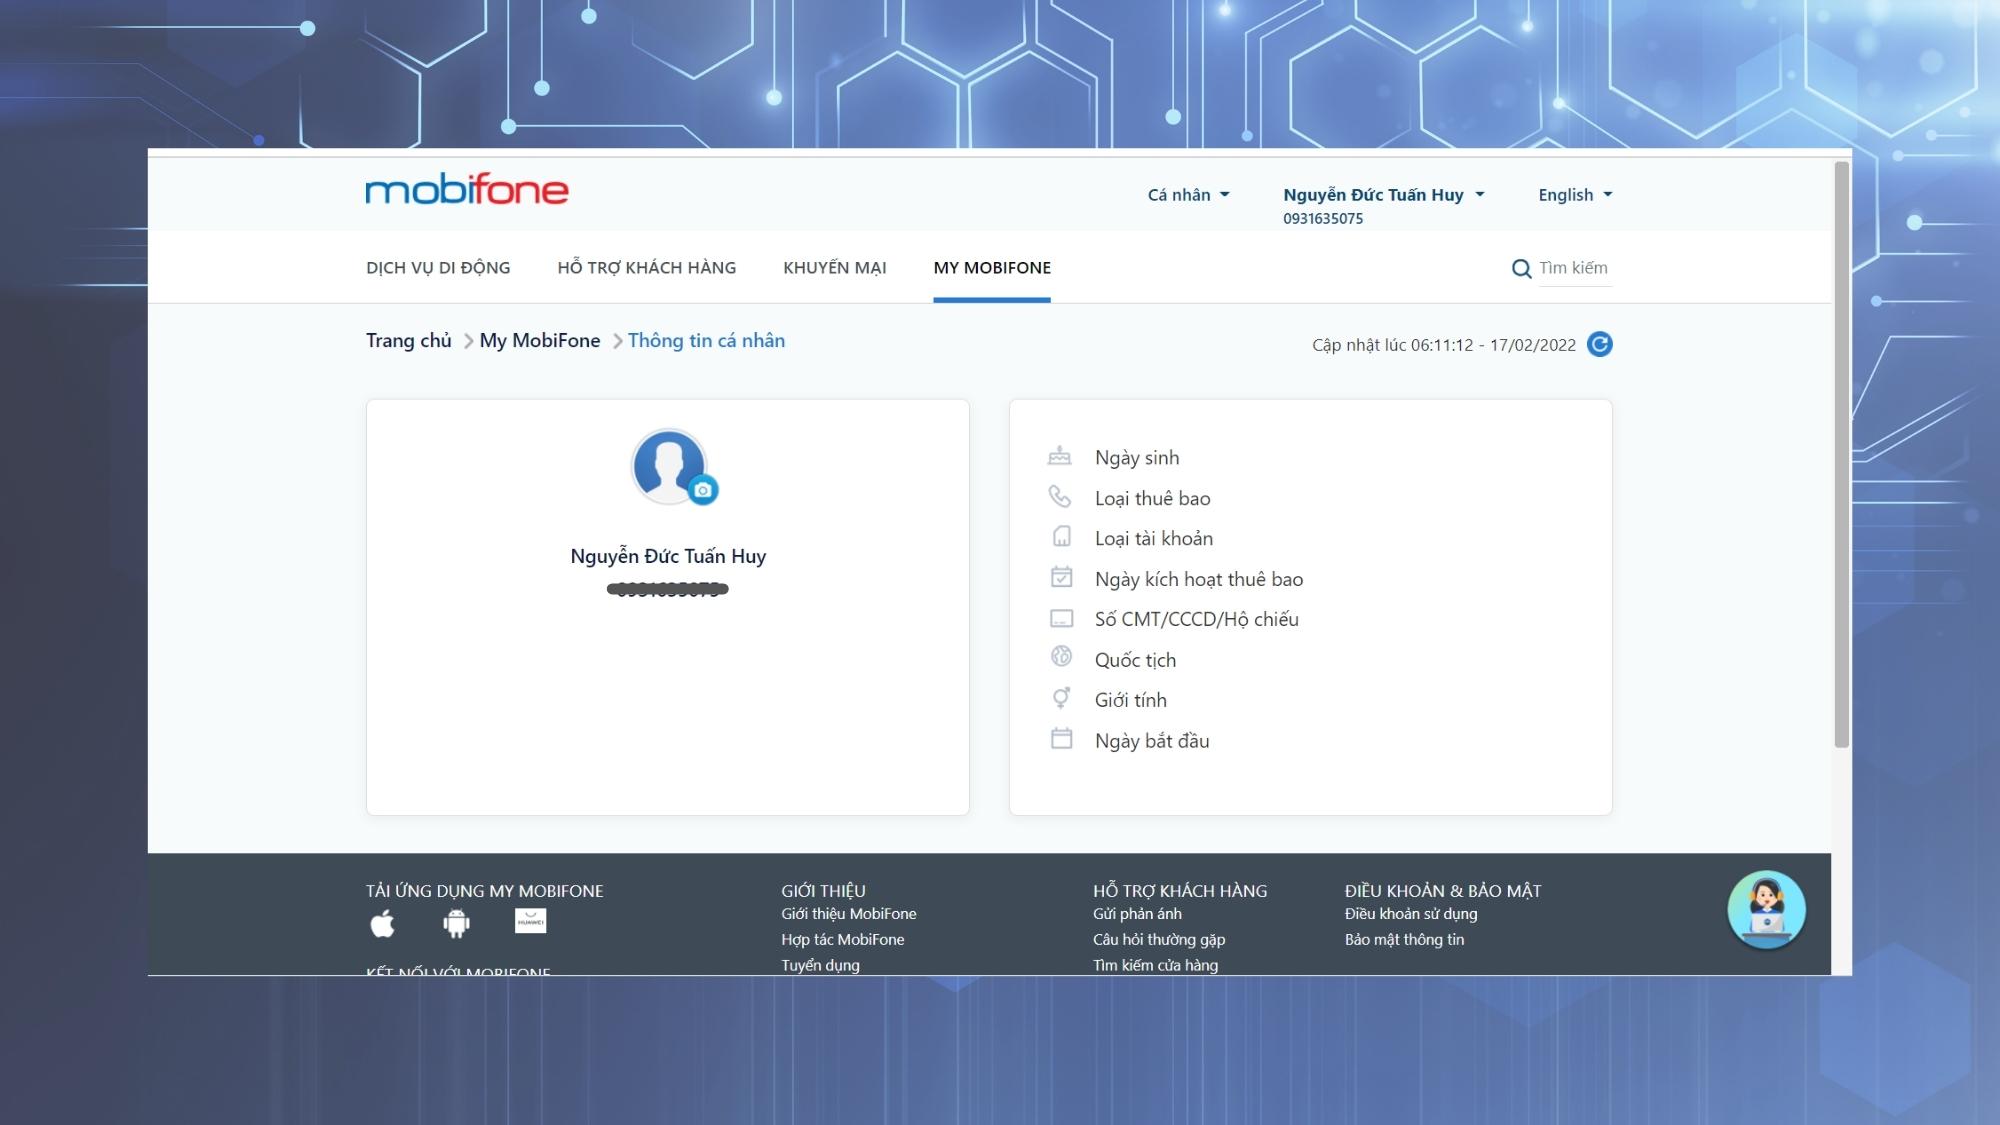
Task: Open Hợp tác MobiFone footer link
Action: (x=842, y=940)
